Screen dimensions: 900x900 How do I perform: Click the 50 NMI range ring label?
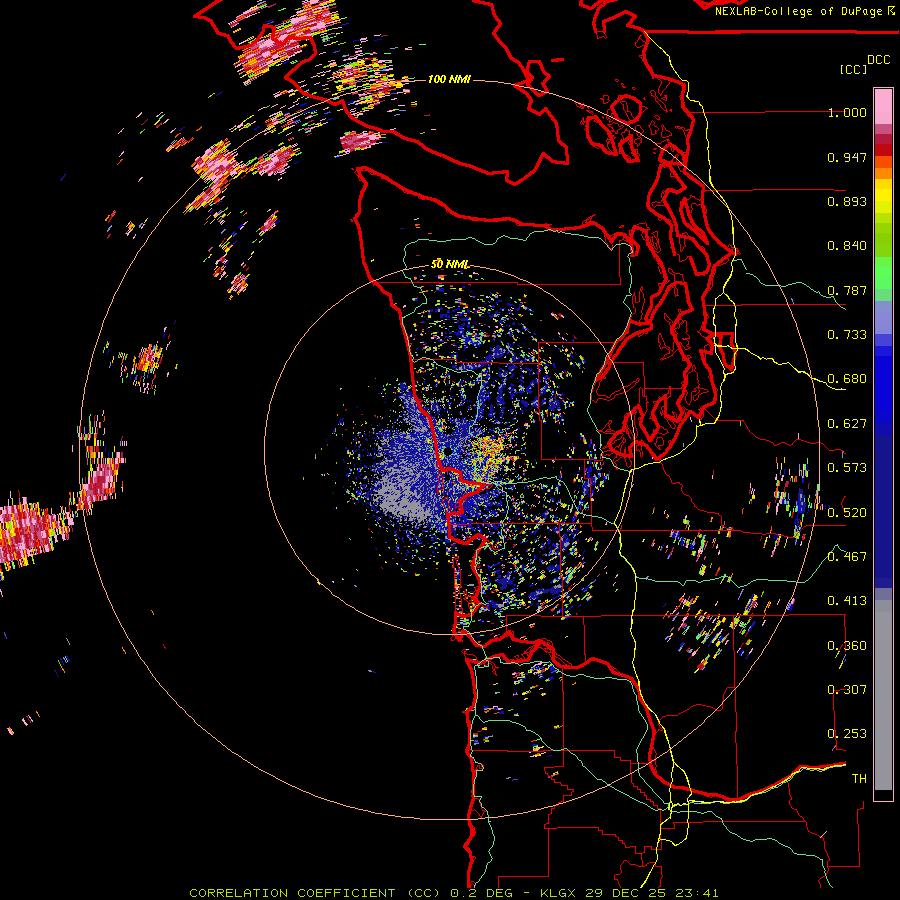tap(449, 265)
